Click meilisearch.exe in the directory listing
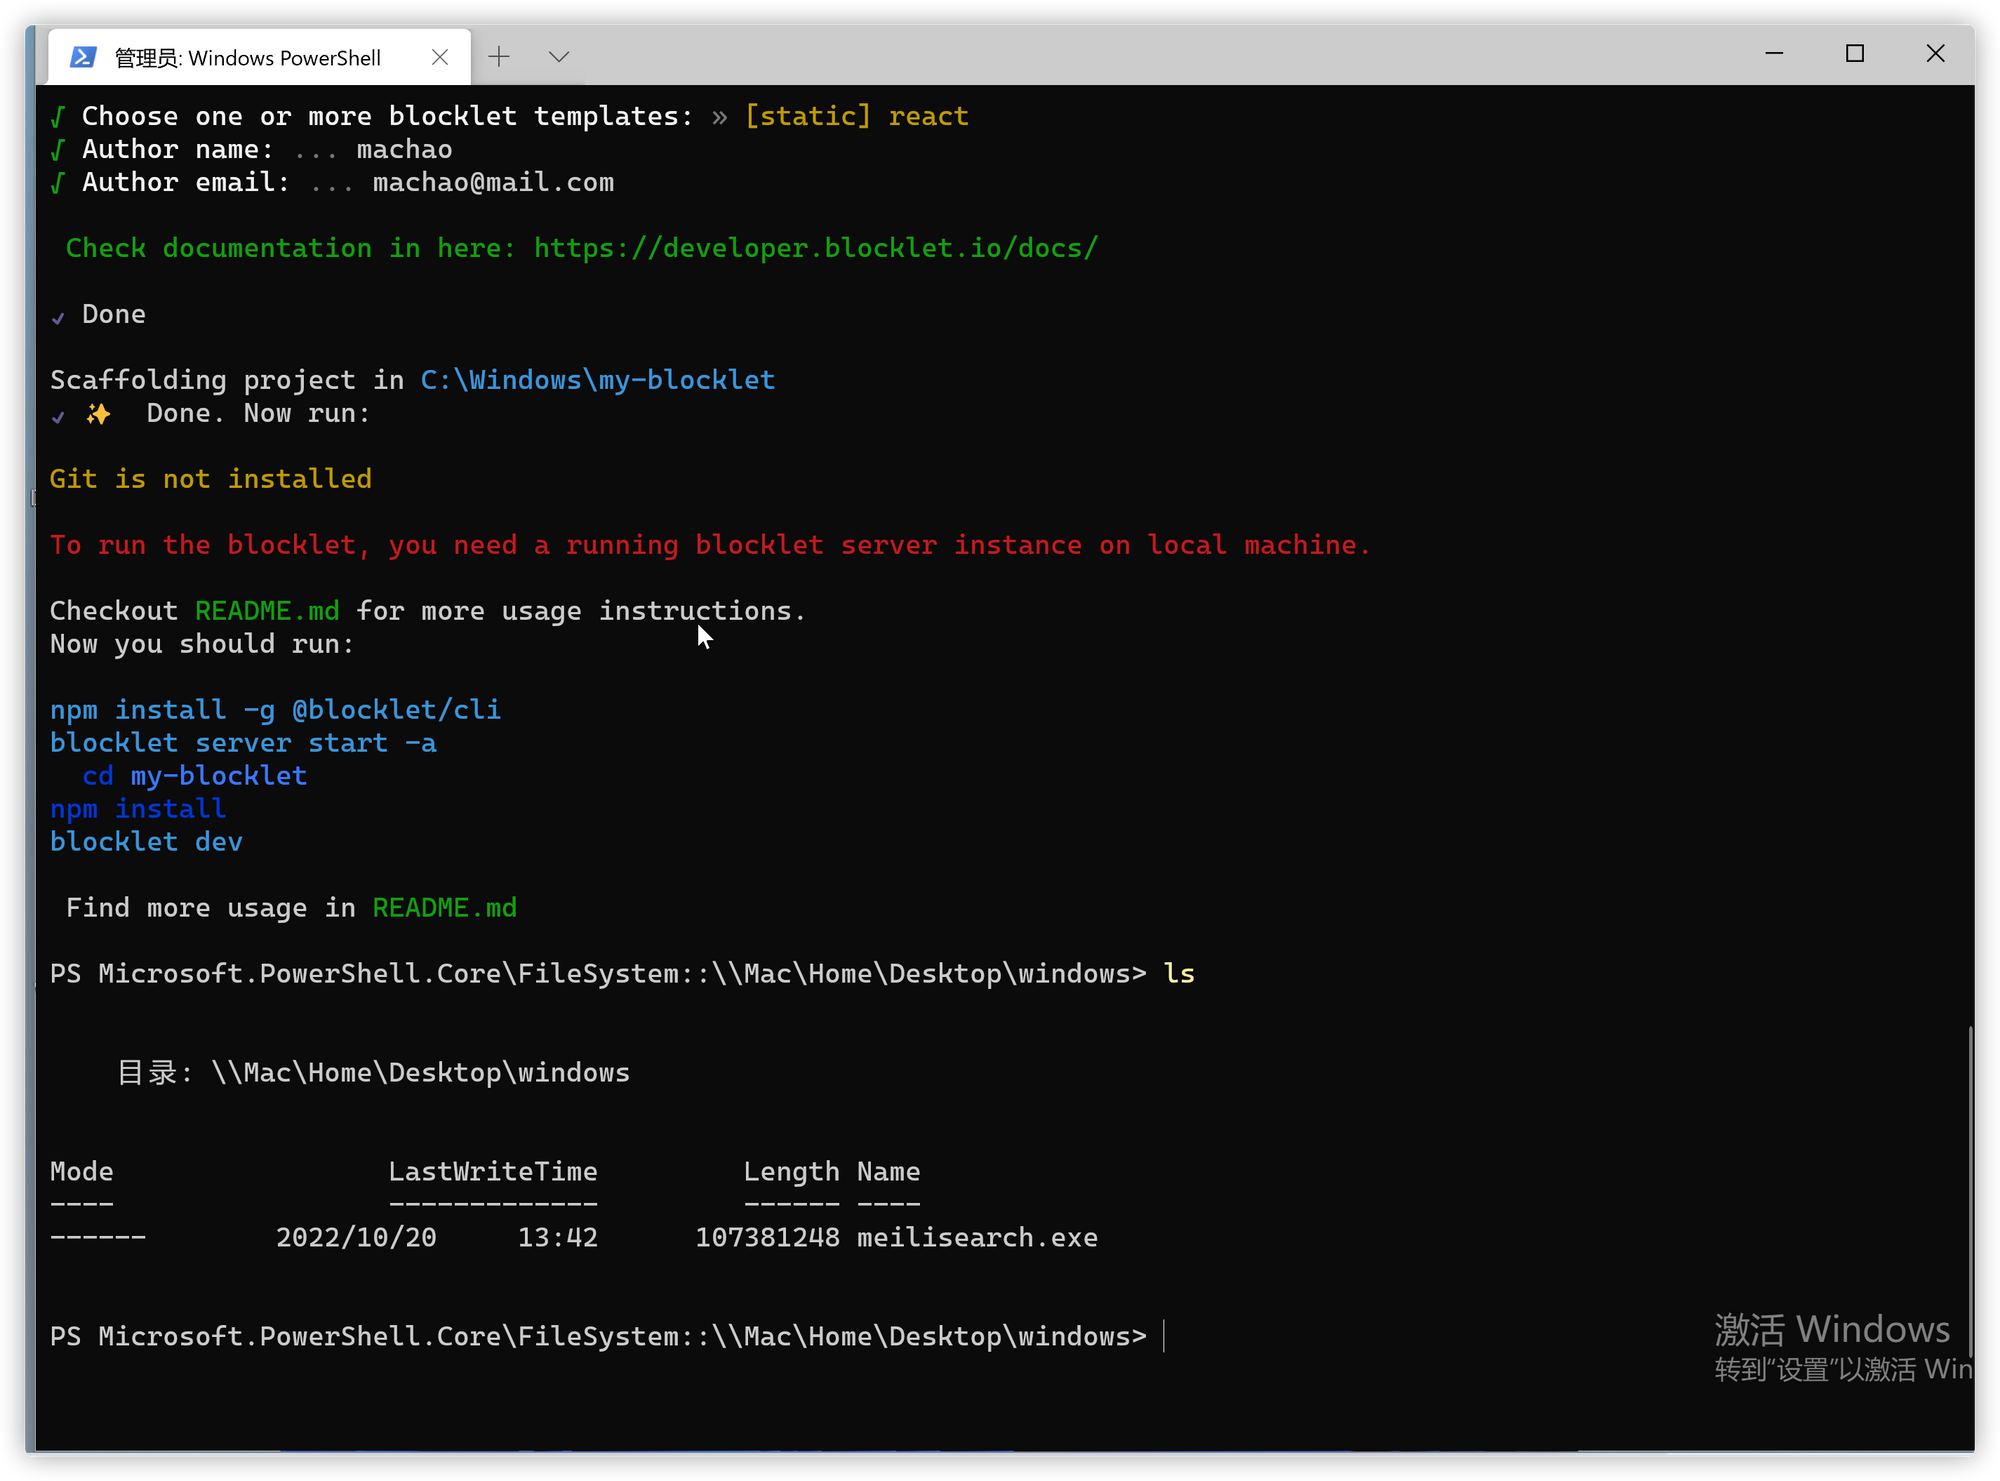Screen dimensions: 2000x1481 (977, 1237)
